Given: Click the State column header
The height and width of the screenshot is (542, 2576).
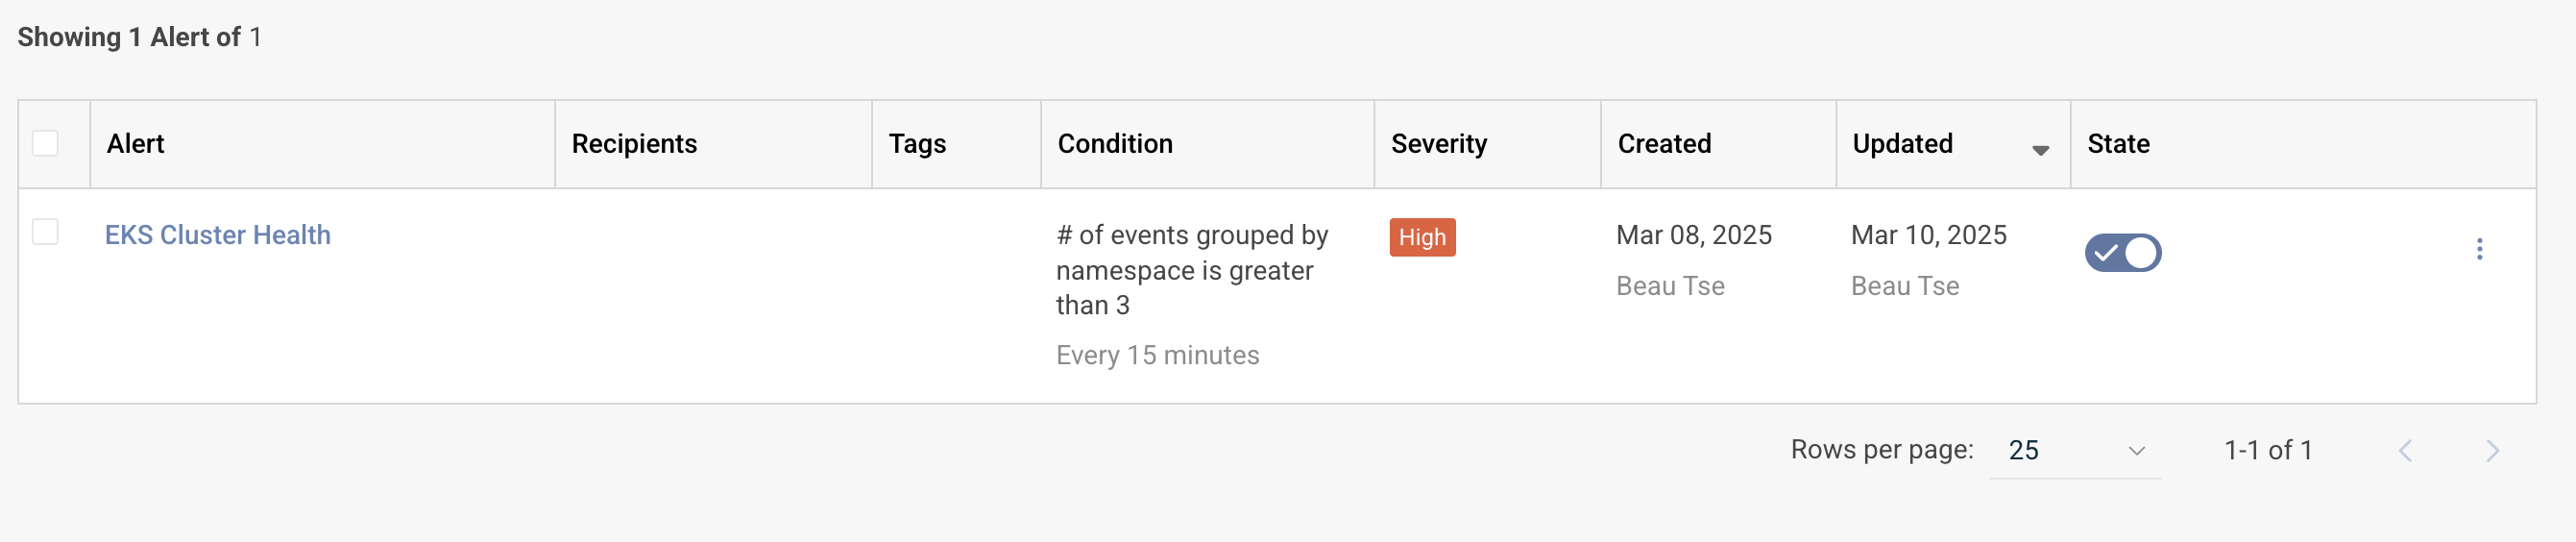Looking at the screenshot, I should 2118,144.
